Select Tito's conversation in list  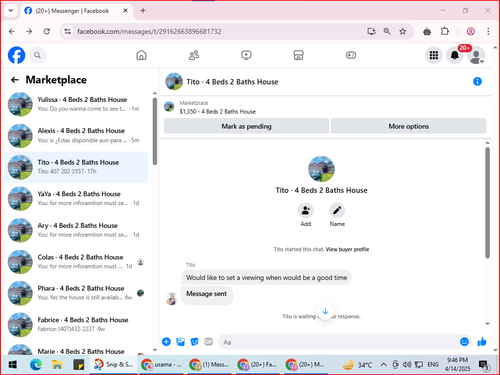point(76,167)
